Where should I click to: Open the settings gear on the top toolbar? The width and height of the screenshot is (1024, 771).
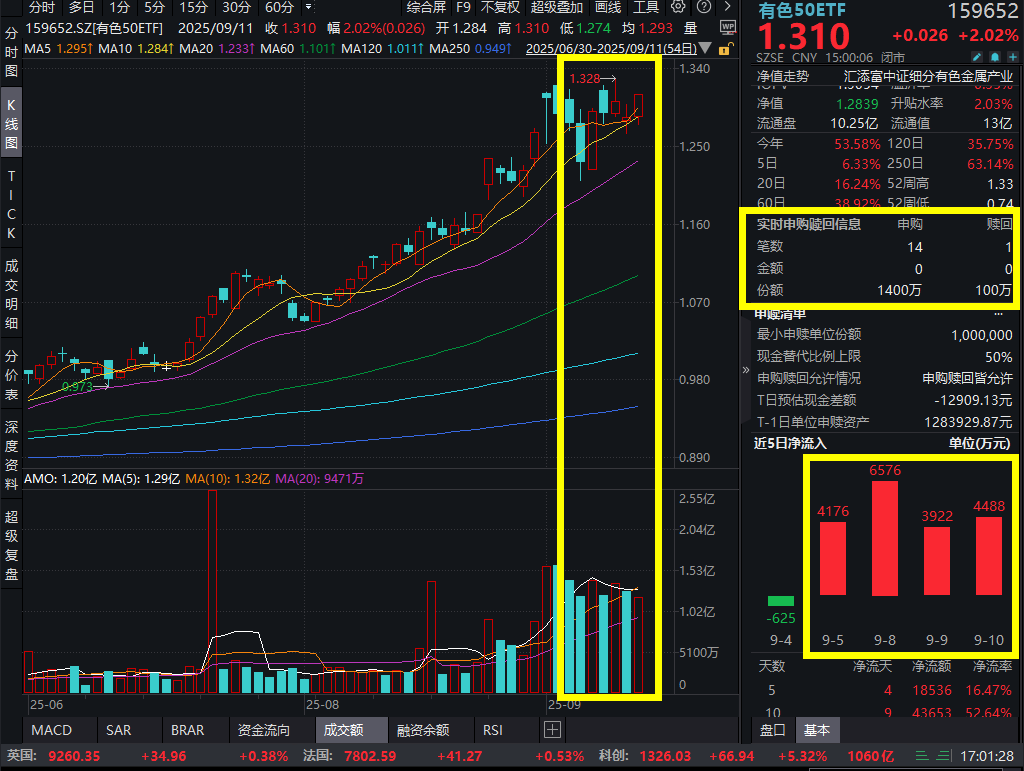pos(676,8)
